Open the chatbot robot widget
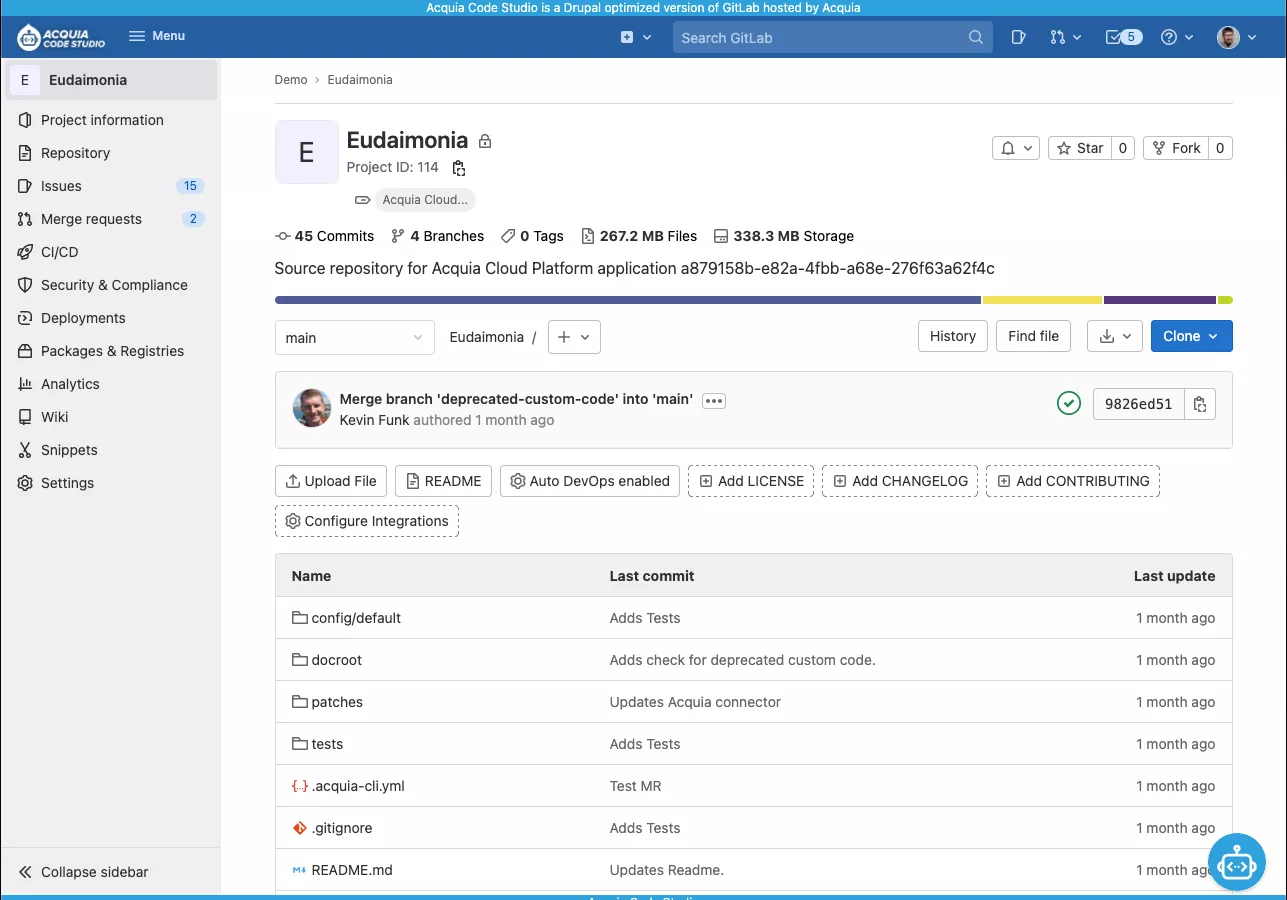 tap(1238, 863)
